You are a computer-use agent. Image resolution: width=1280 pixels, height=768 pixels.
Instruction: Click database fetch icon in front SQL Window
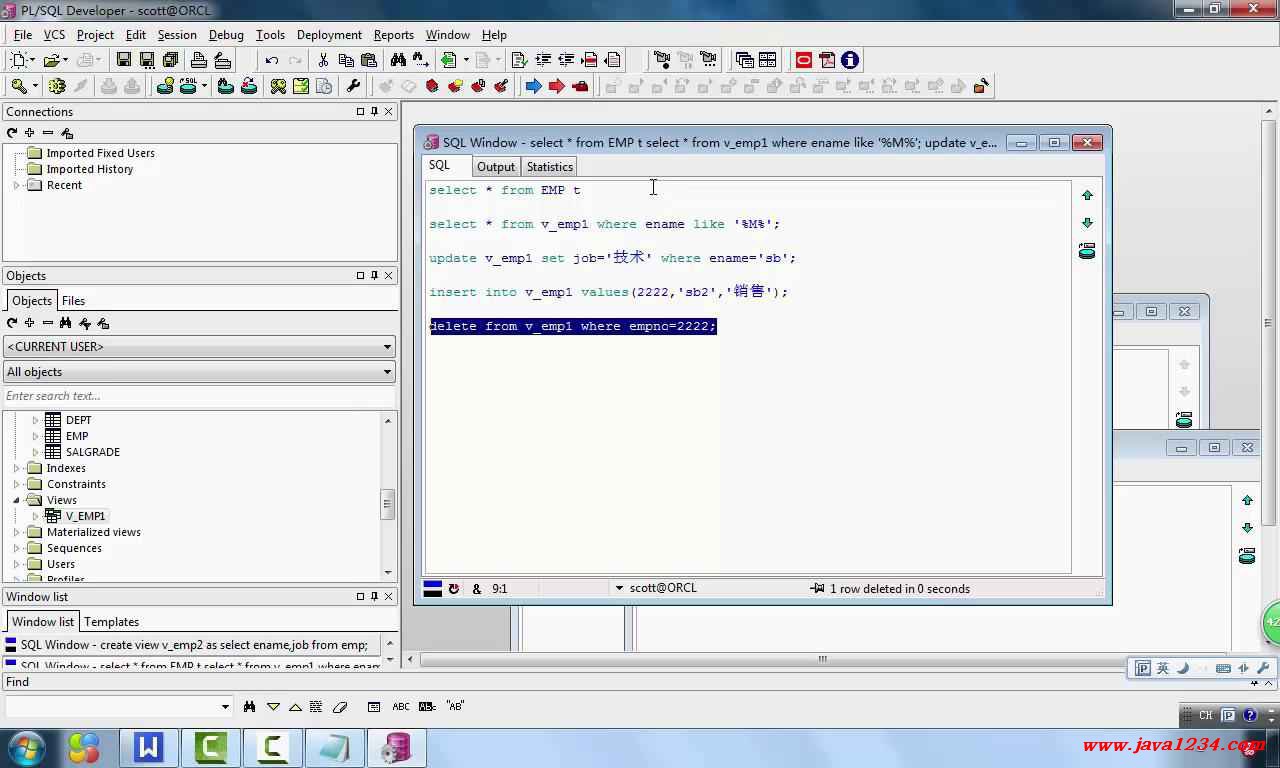click(1087, 251)
